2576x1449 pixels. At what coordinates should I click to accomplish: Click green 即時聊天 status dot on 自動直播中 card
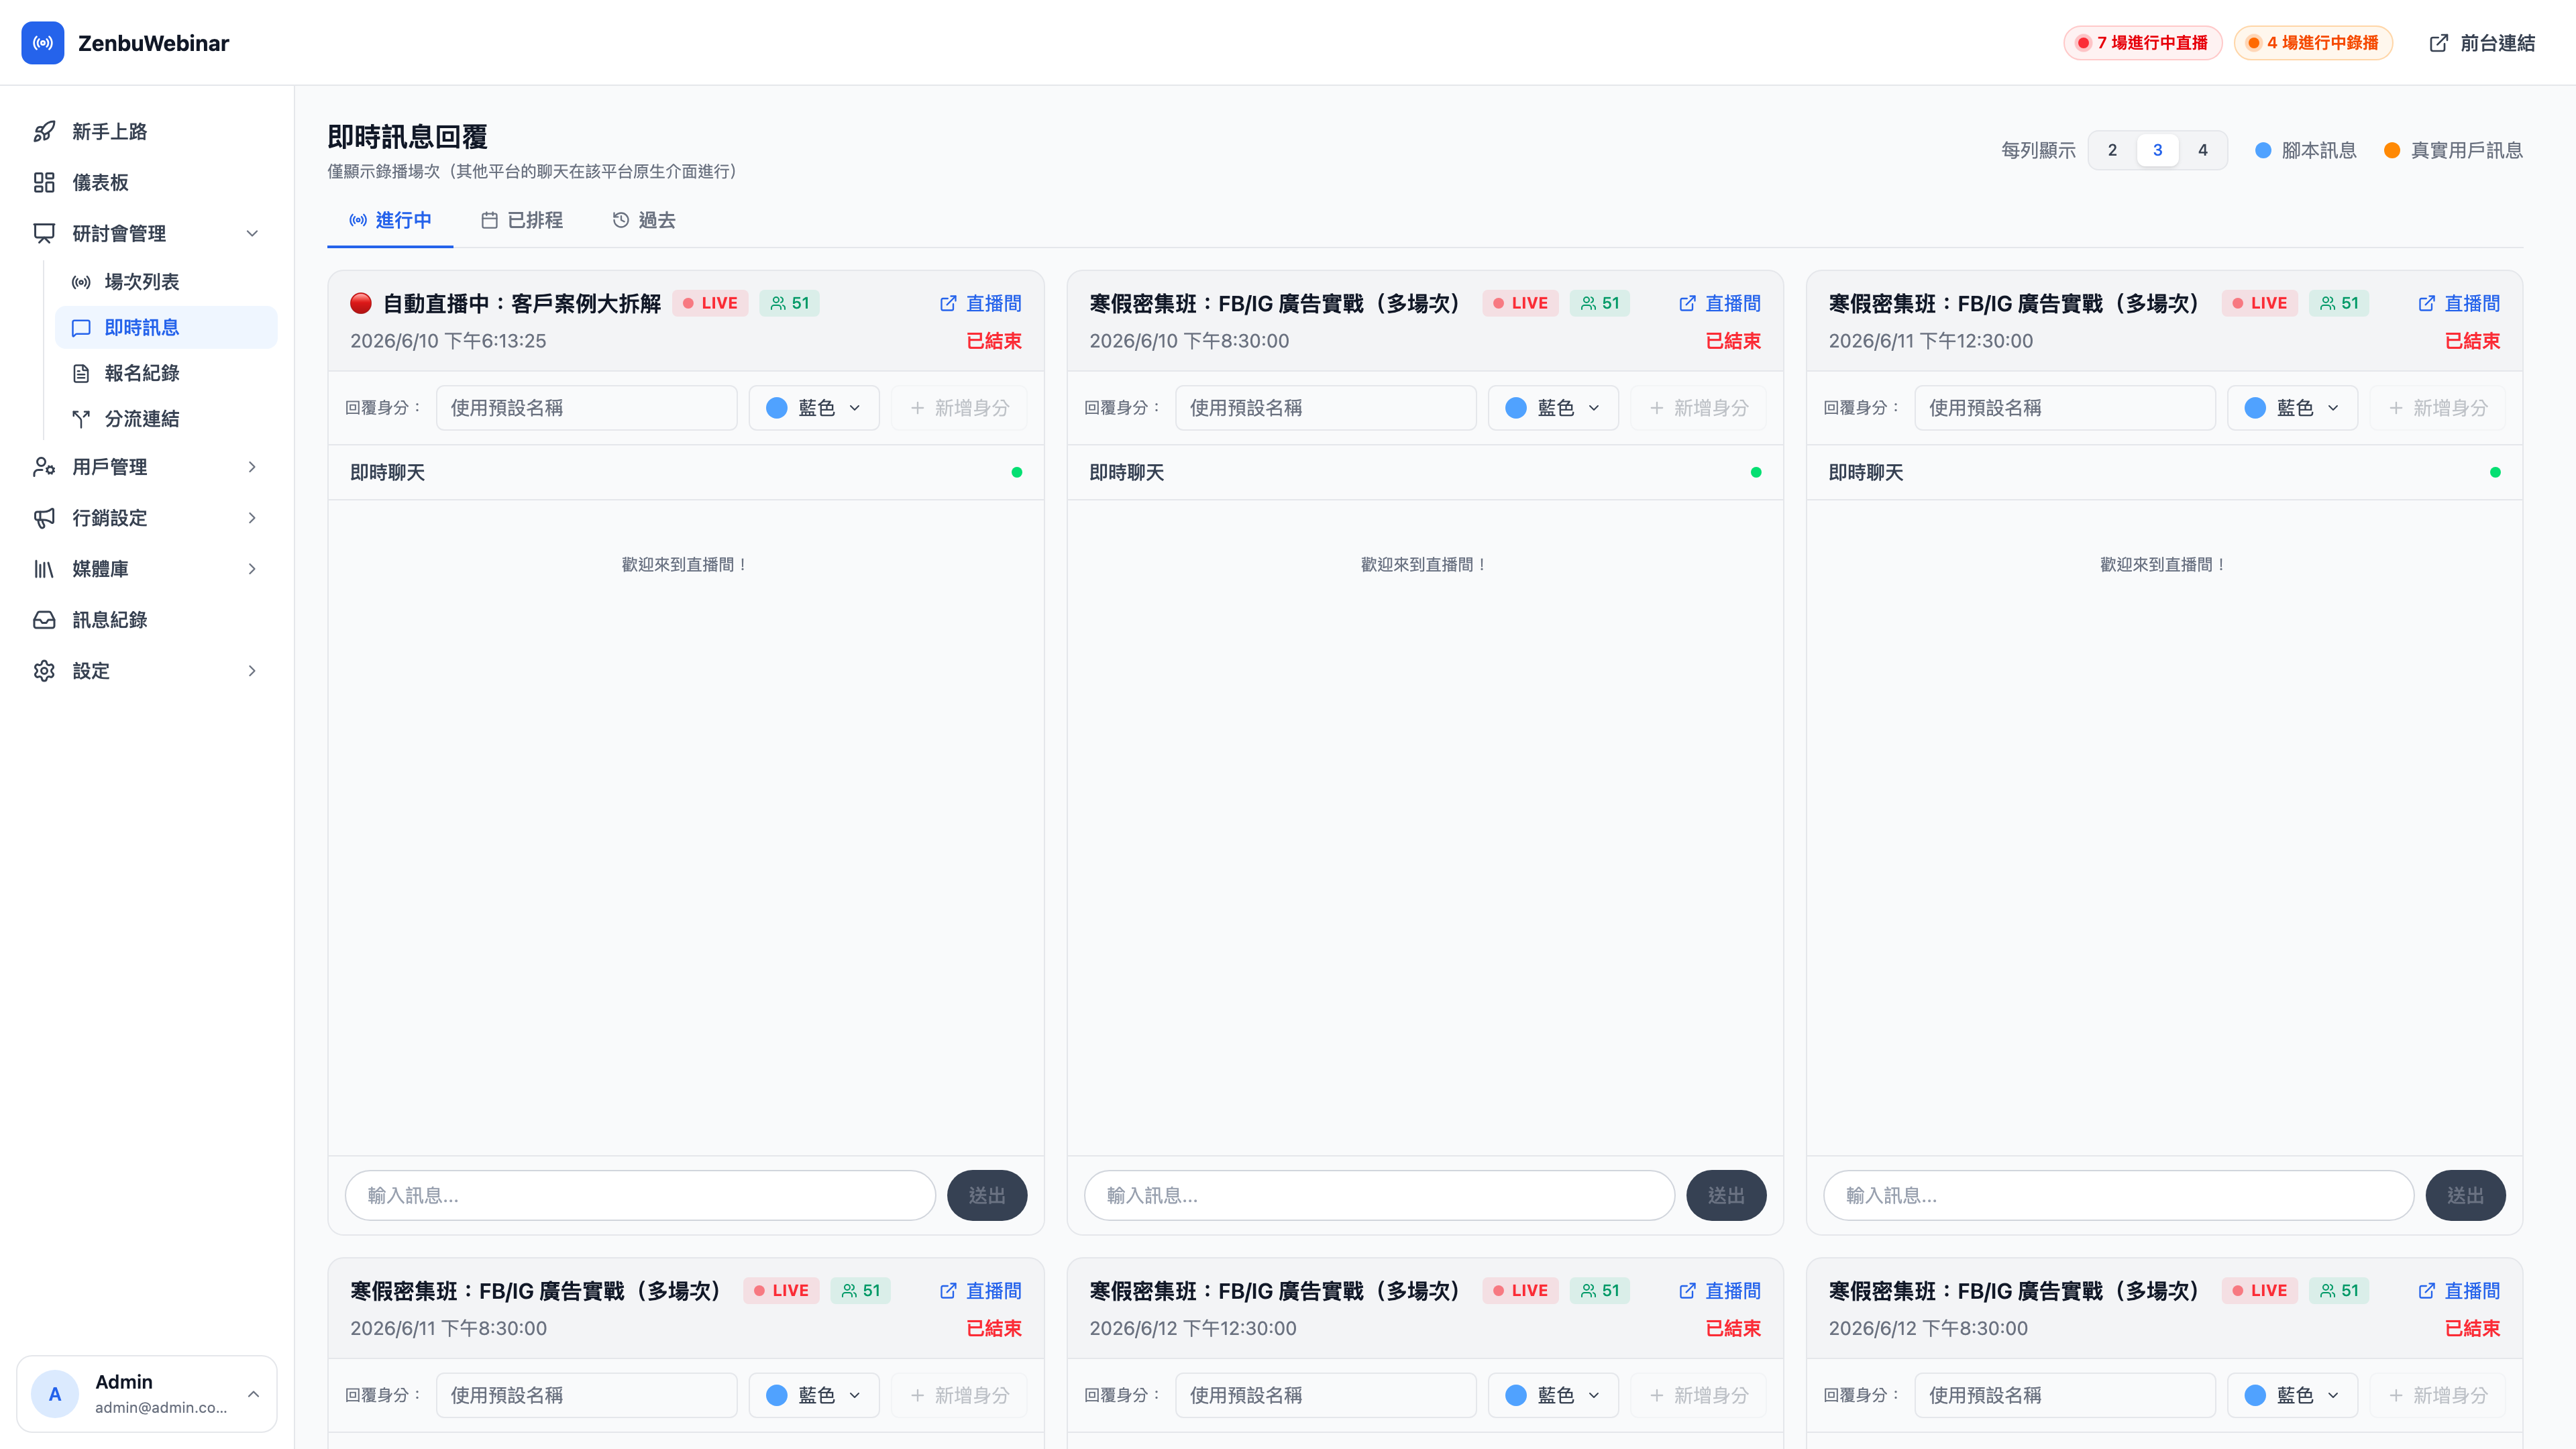click(x=1017, y=472)
